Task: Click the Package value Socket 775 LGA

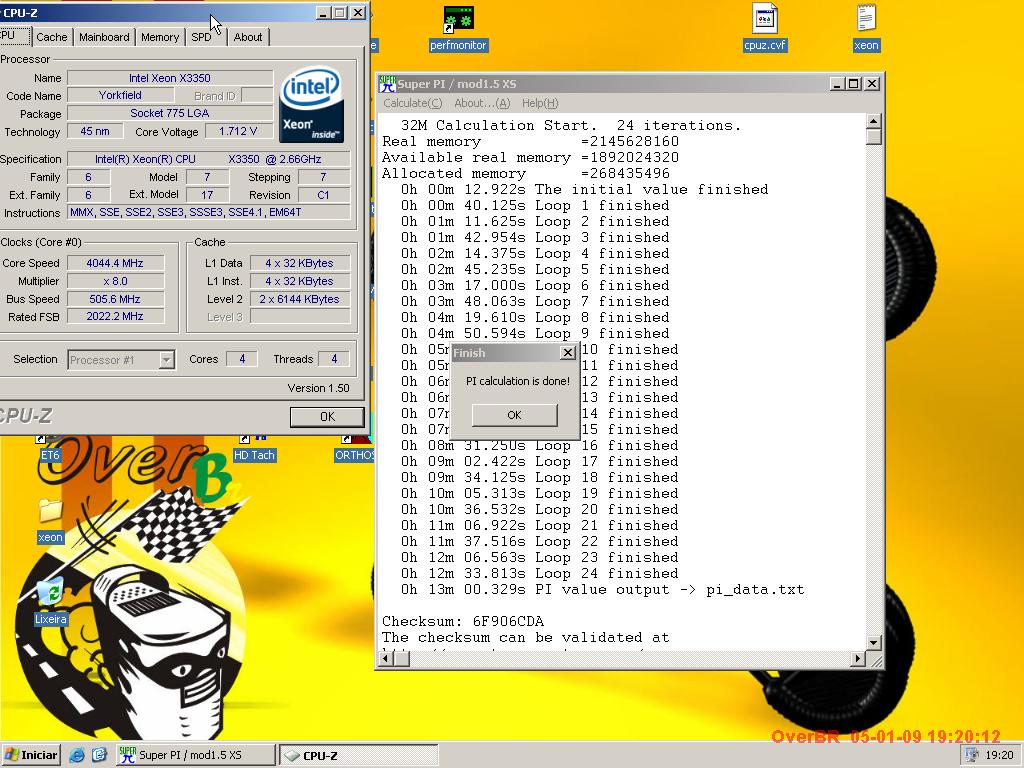Action: (x=170, y=113)
